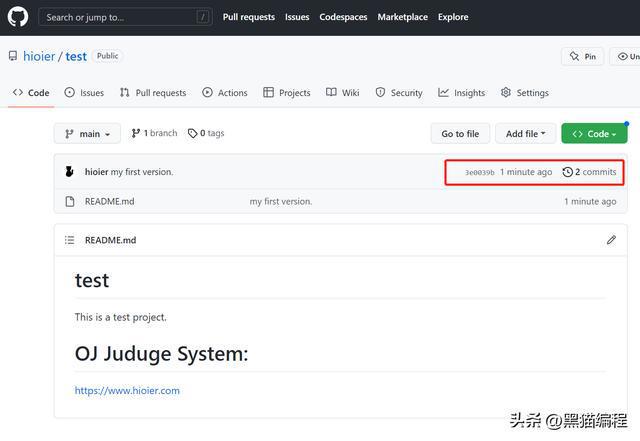Click the Go to file button

pyautogui.click(x=460, y=134)
